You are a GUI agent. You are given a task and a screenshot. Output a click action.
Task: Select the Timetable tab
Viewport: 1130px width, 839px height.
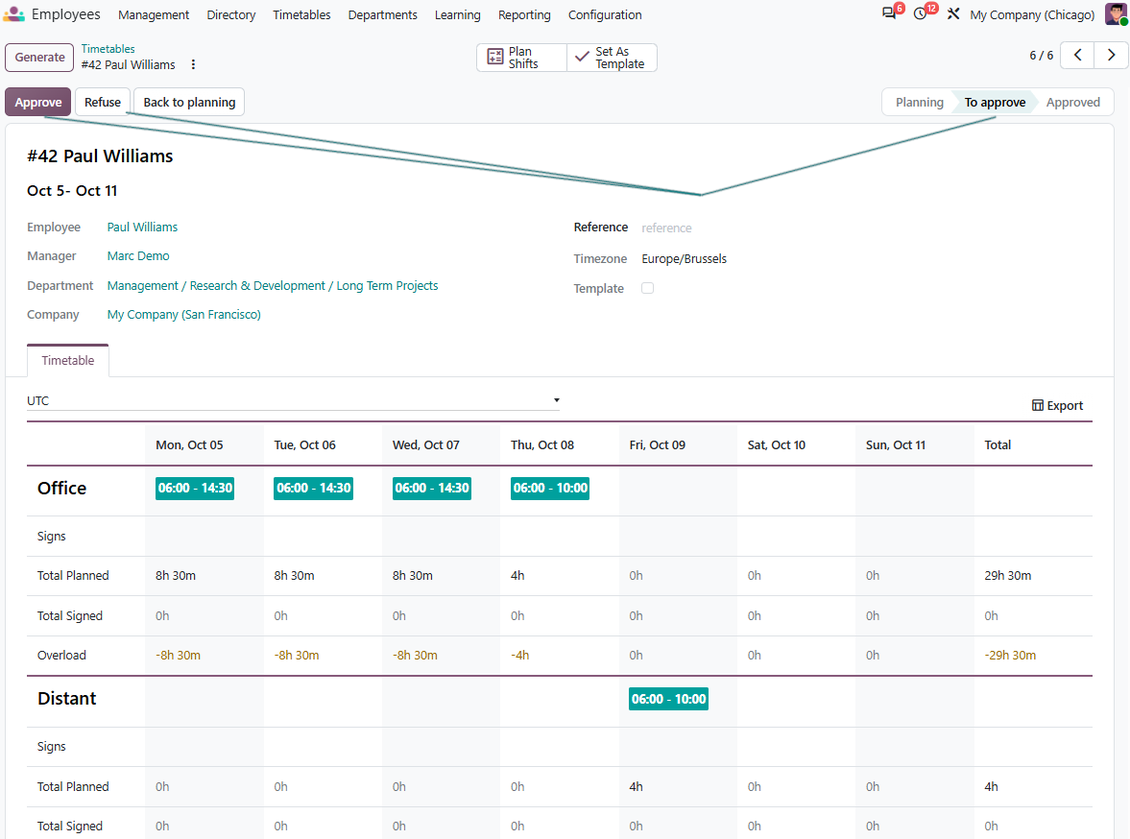click(68, 360)
